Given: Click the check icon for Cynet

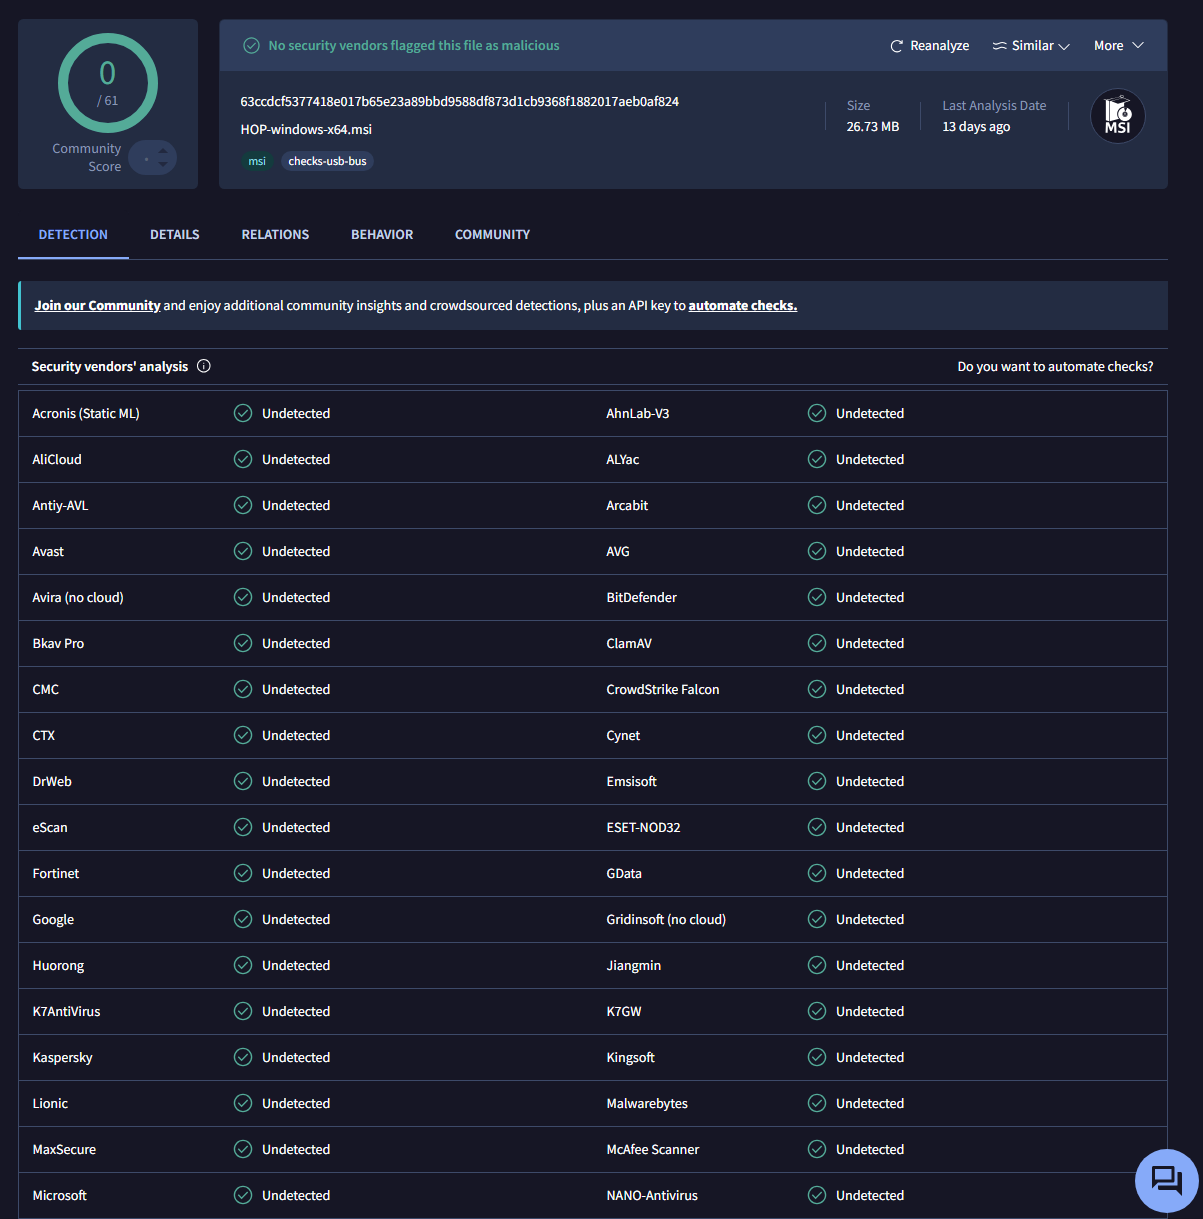Looking at the screenshot, I should [817, 735].
